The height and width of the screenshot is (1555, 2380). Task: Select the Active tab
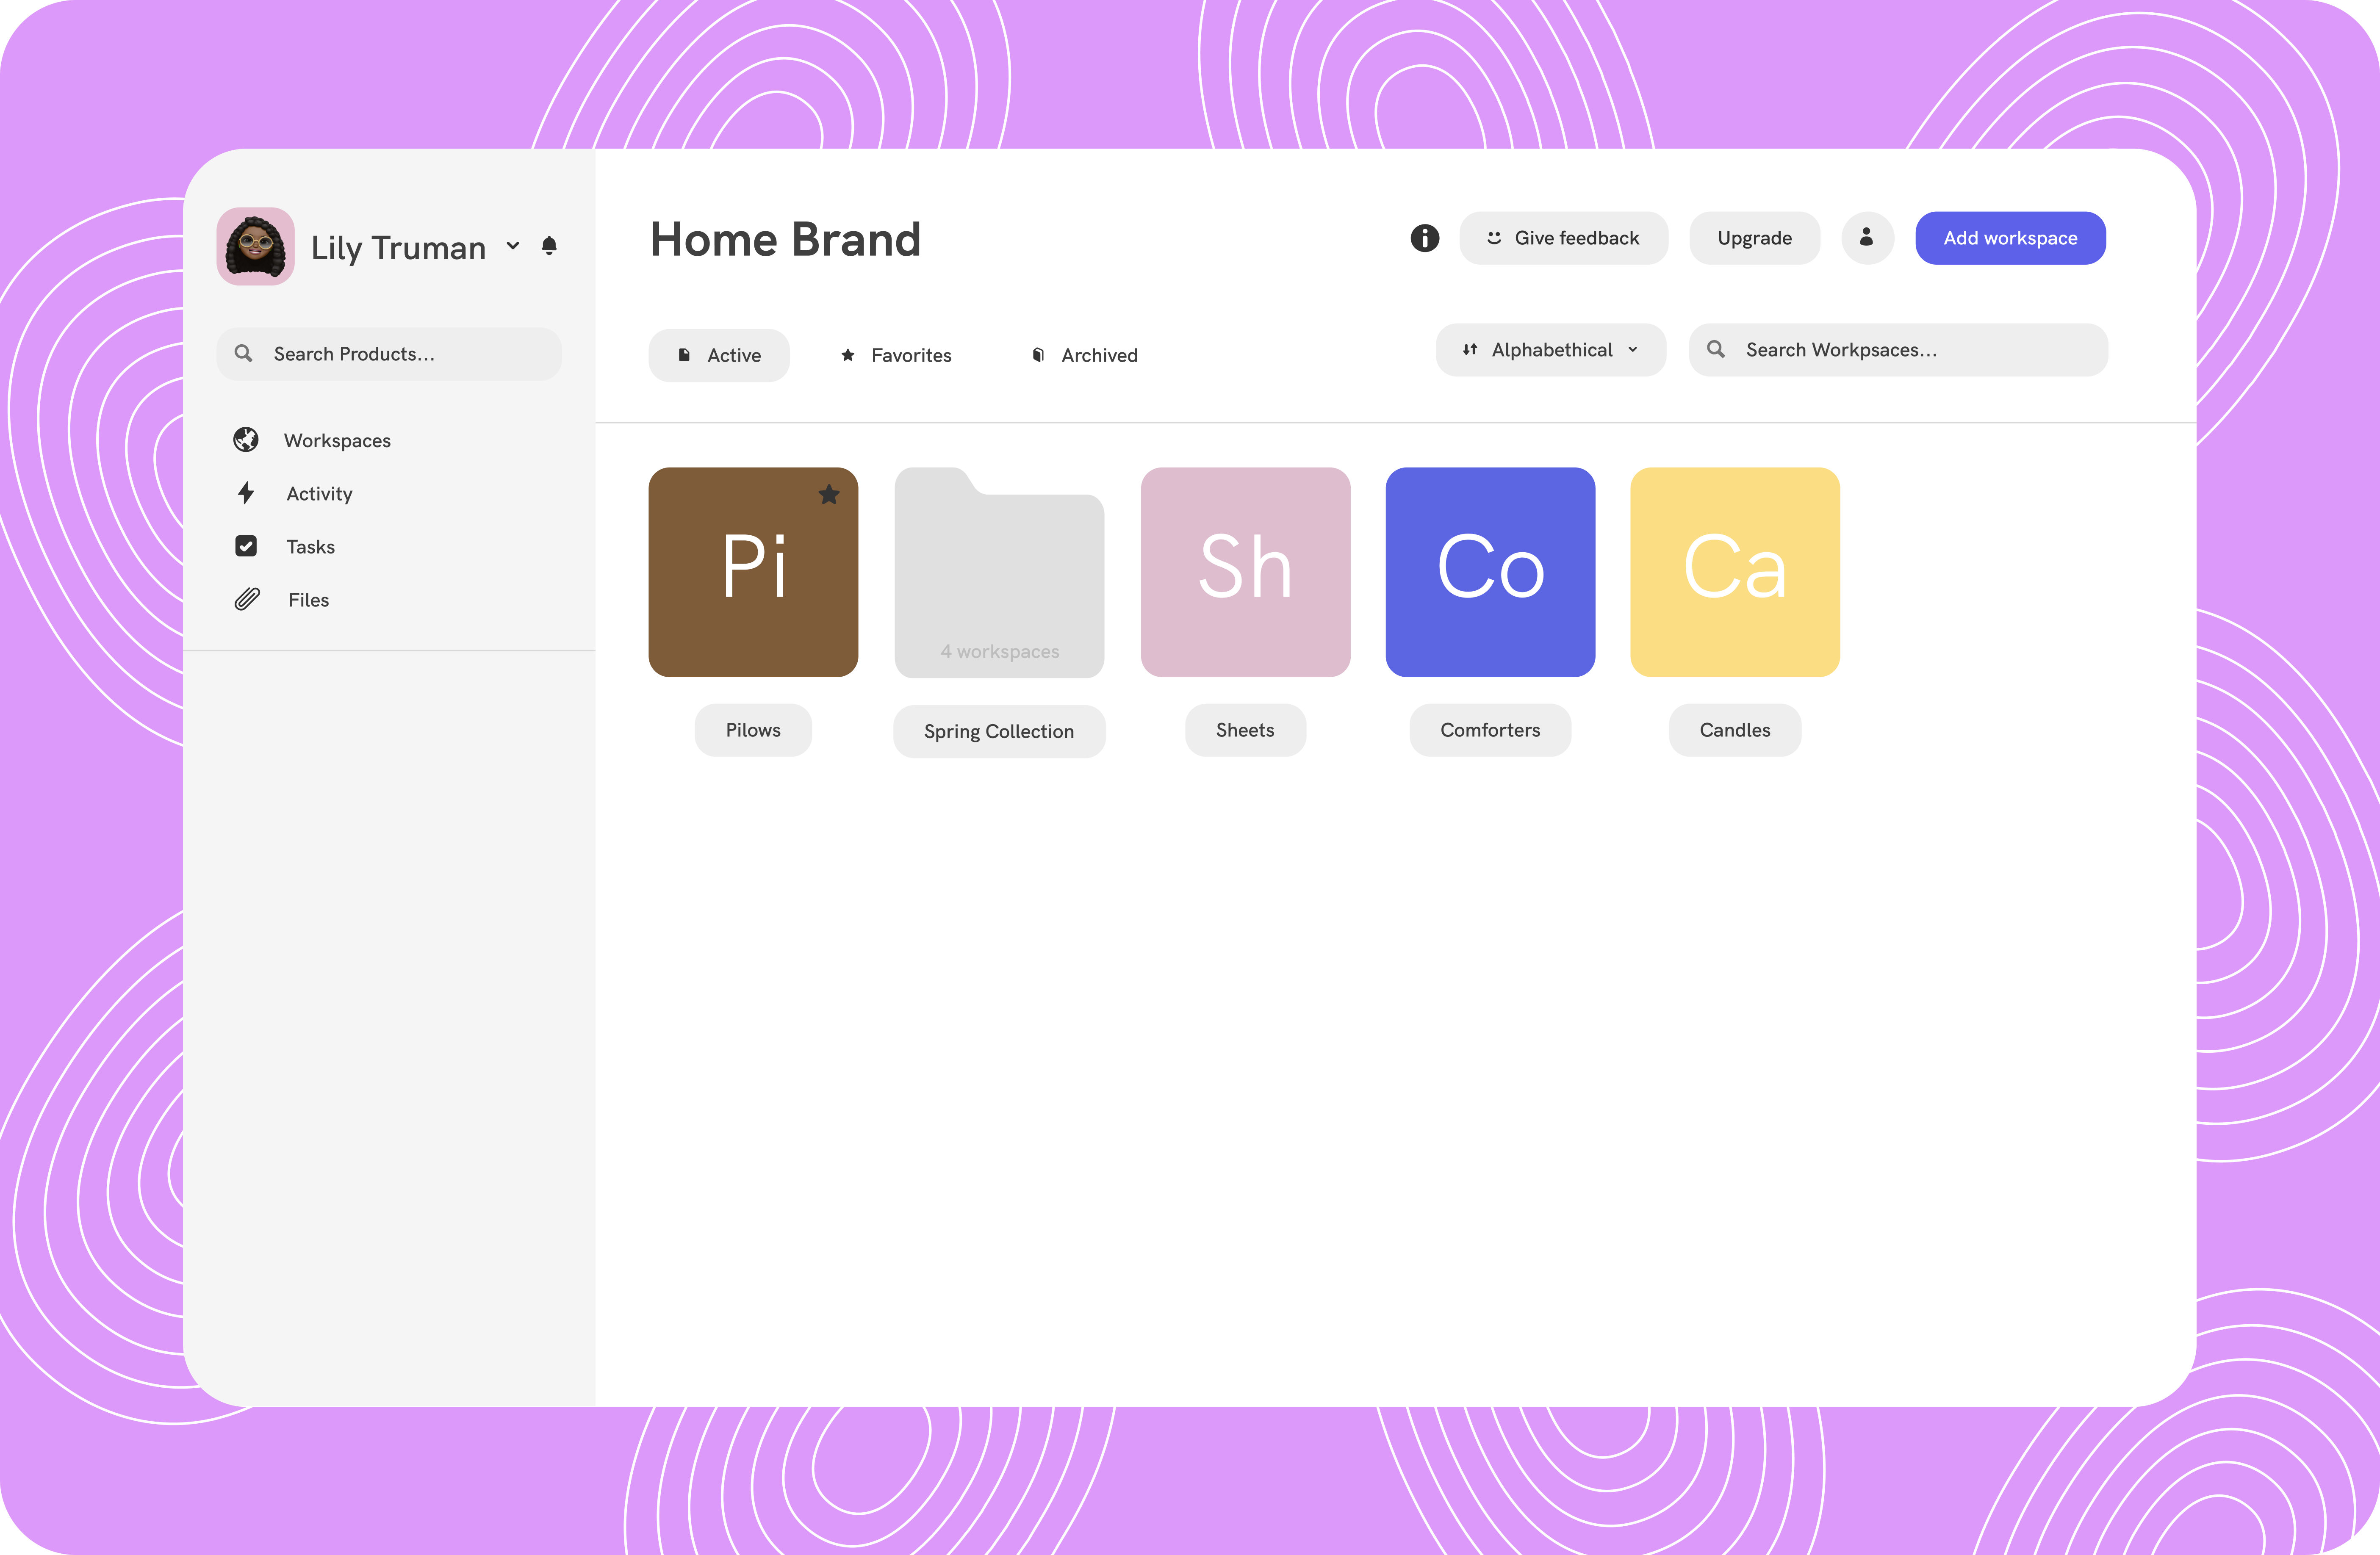tap(719, 355)
